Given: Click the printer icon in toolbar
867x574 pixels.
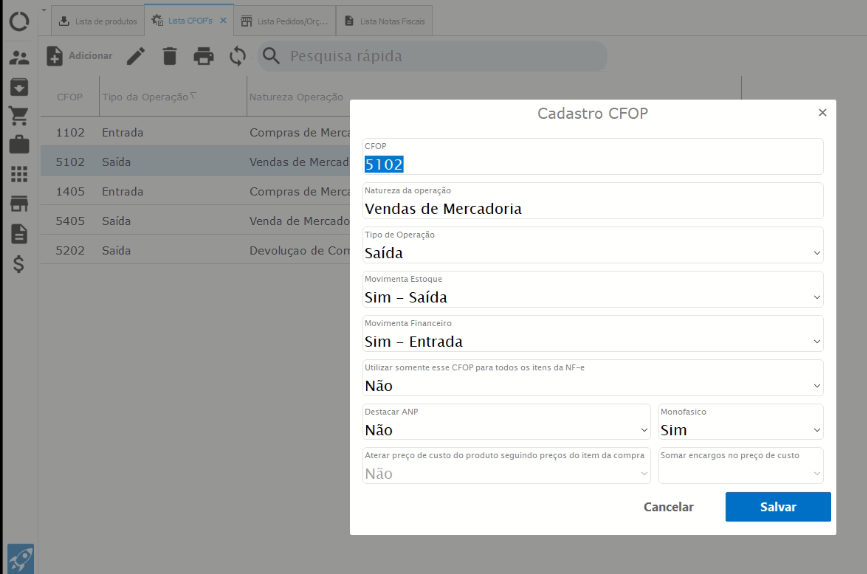Looking at the screenshot, I should coord(204,56).
